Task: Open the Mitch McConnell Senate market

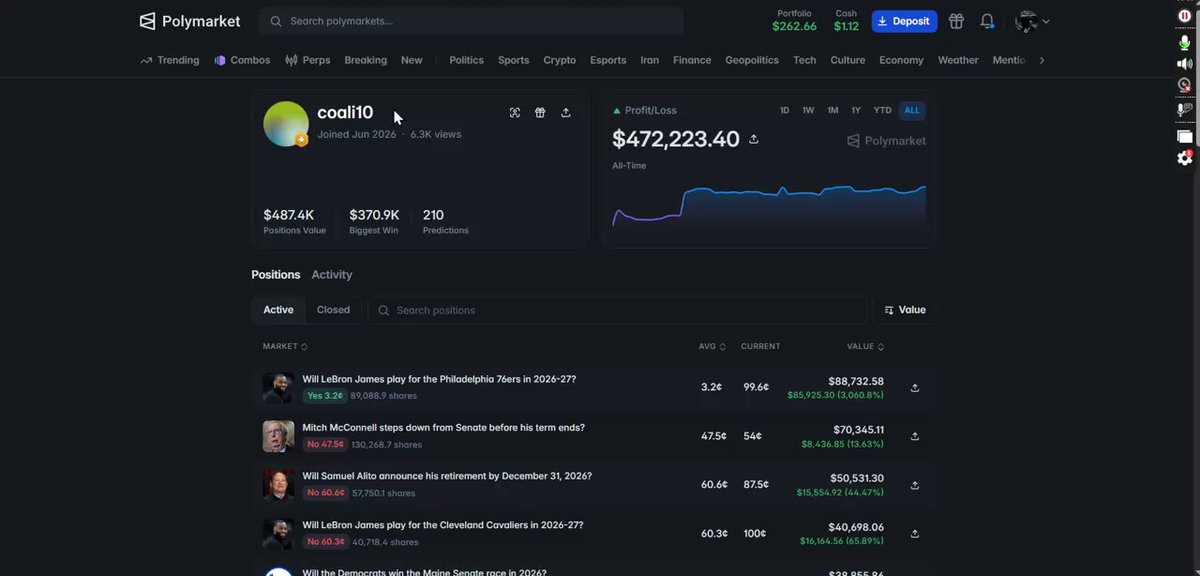Action: click(x=443, y=427)
